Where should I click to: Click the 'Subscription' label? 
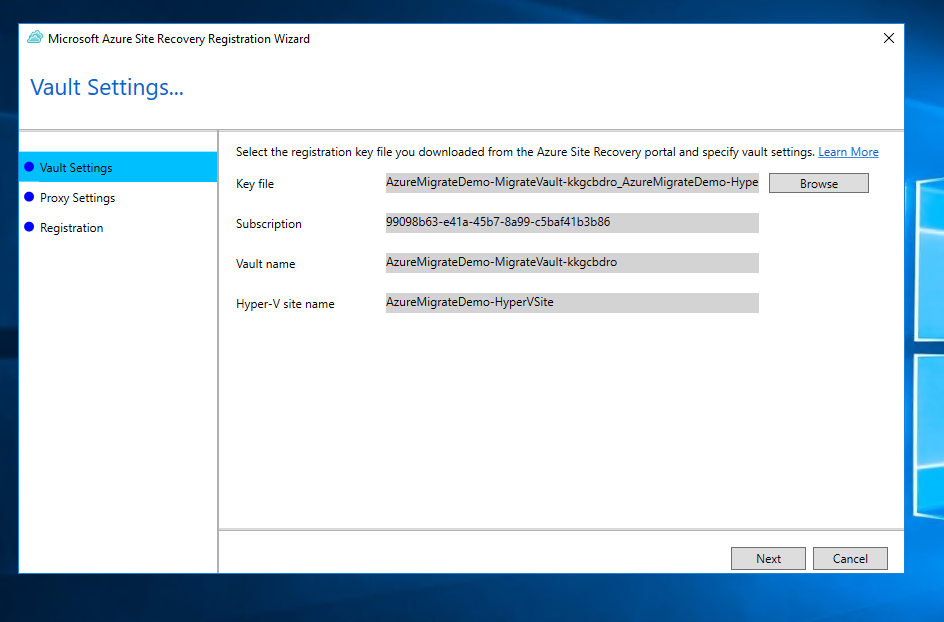(269, 224)
